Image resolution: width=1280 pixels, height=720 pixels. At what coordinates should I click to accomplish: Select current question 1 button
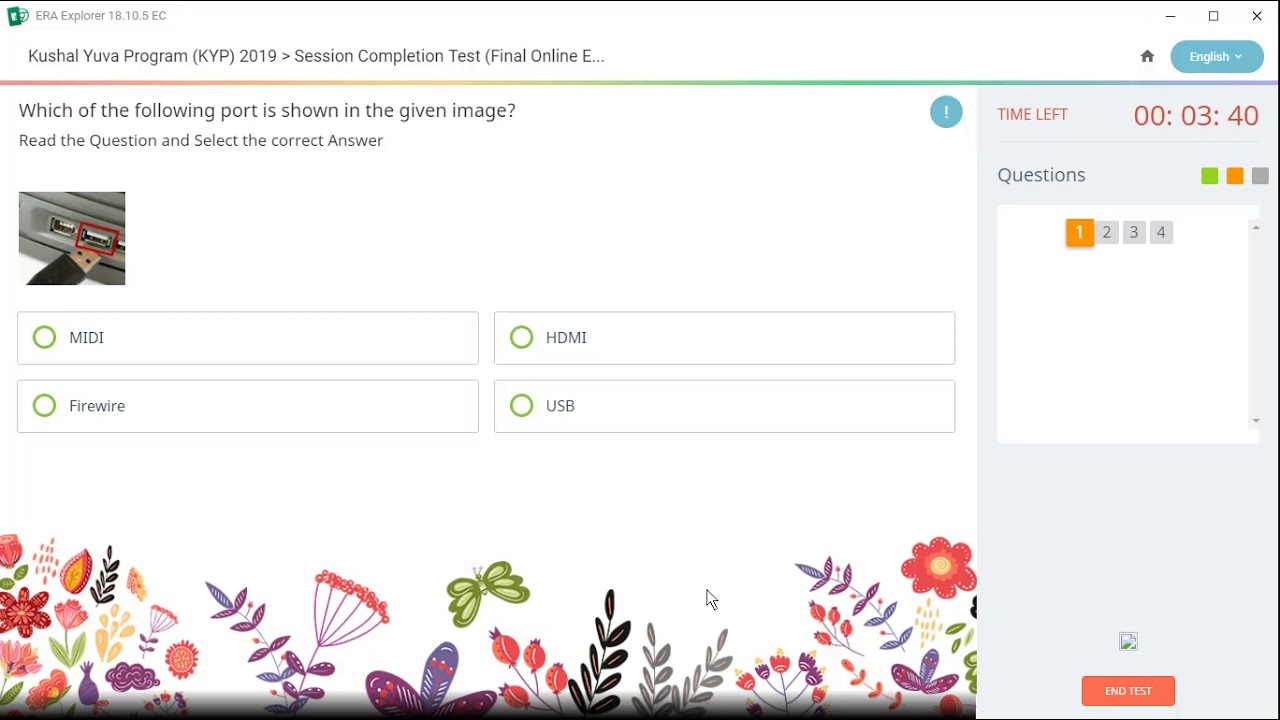tap(1079, 232)
